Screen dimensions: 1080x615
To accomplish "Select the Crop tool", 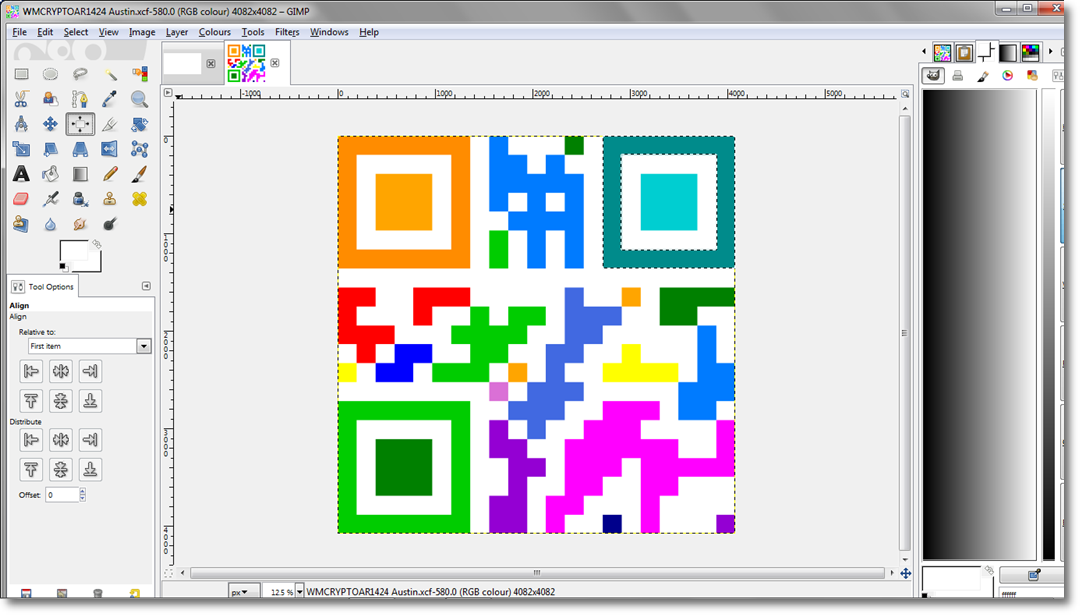I will point(110,124).
